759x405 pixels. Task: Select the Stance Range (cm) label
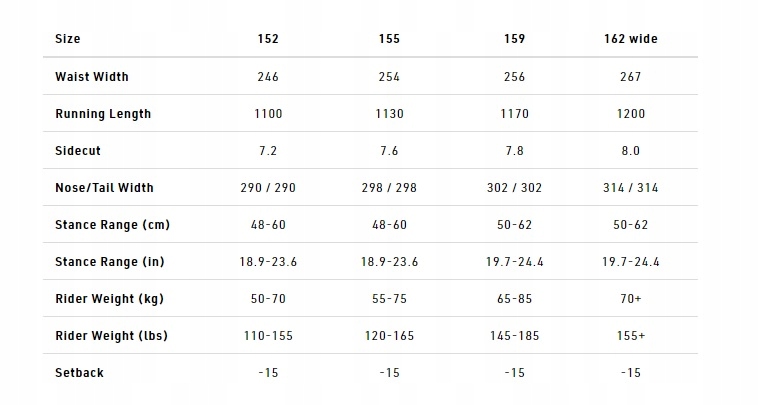tap(112, 225)
